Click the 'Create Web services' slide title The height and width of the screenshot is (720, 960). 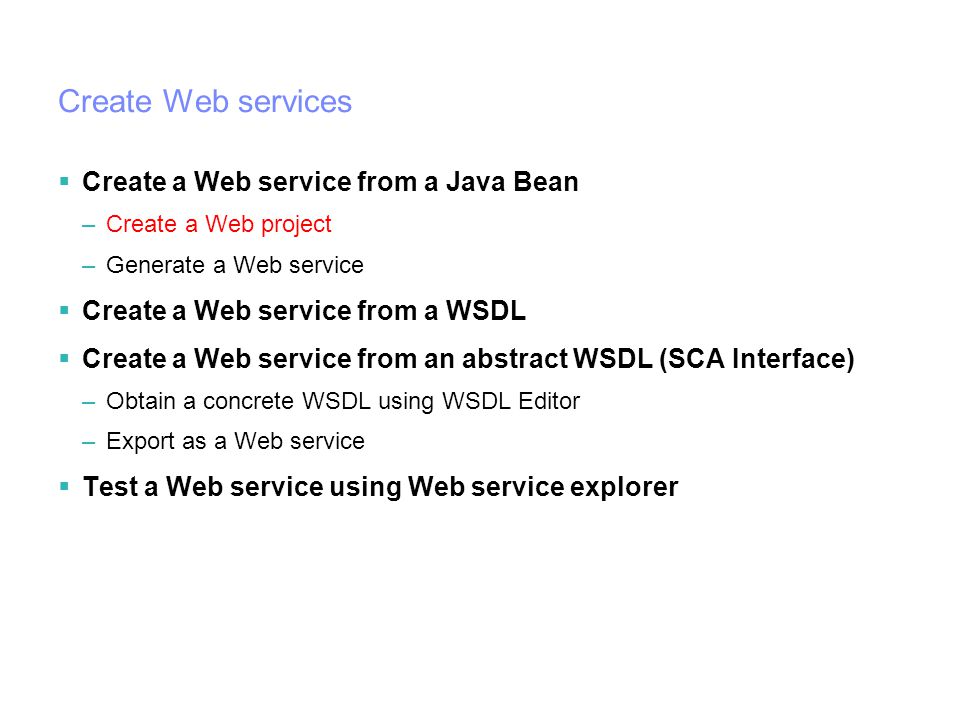coord(205,102)
